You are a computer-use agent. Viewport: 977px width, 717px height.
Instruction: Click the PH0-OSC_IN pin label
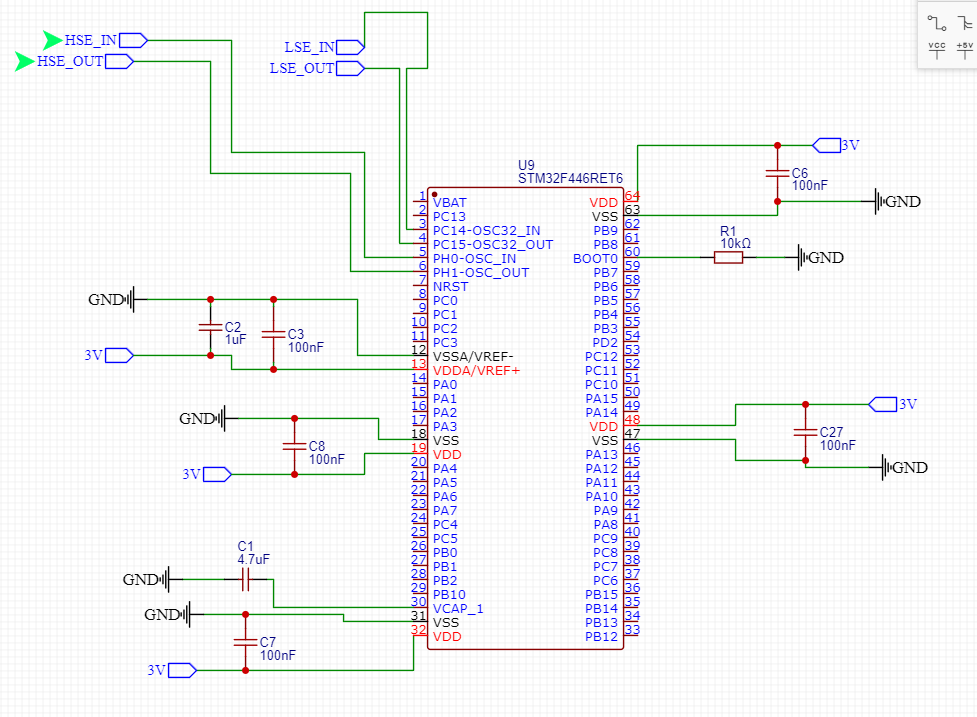click(x=475, y=259)
